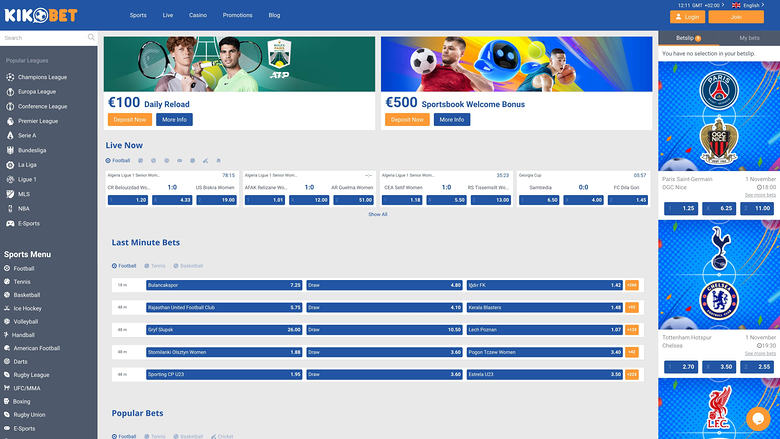
Task: Click the search magnifier icon
Action: [91, 37]
